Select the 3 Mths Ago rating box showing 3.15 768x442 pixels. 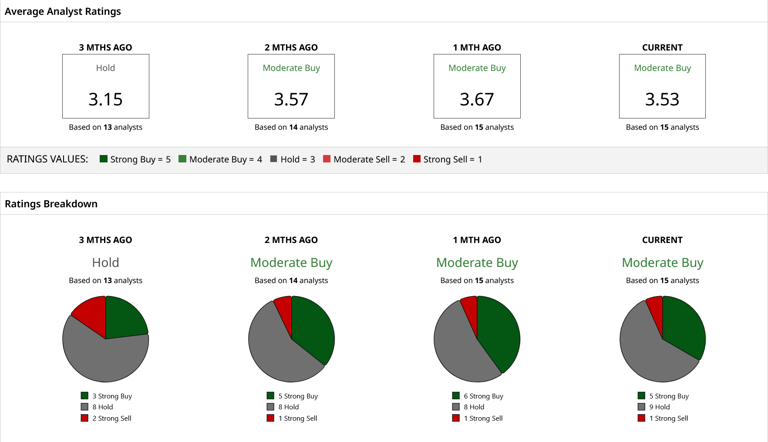[106, 86]
